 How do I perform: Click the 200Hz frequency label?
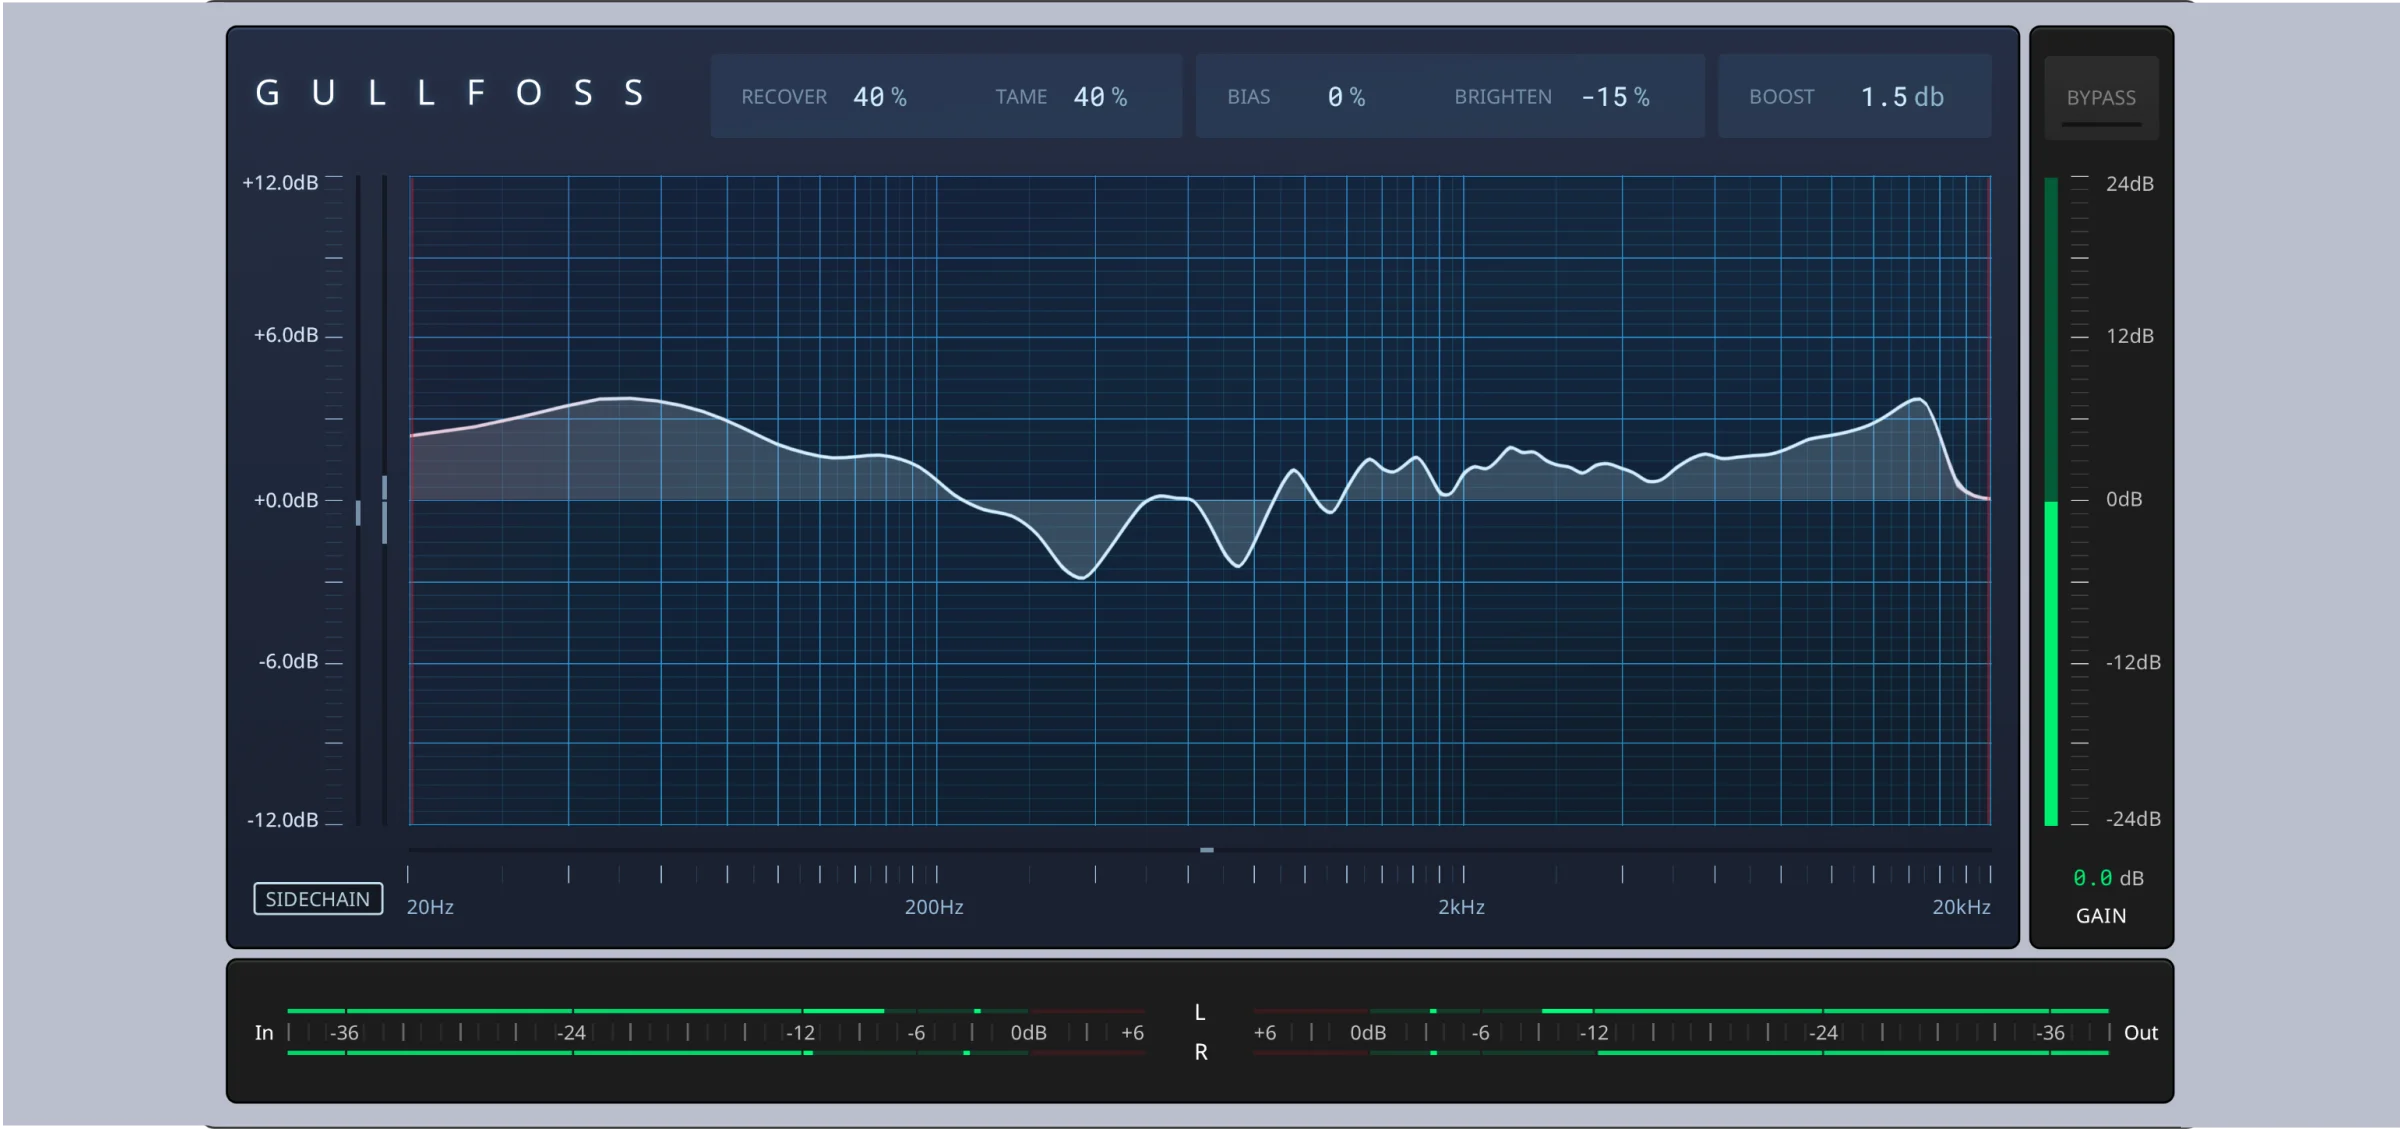tap(934, 907)
